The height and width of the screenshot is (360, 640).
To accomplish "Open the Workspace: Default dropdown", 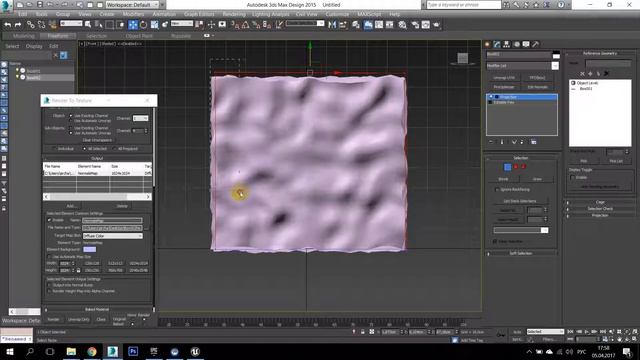I will click(133, 5).
